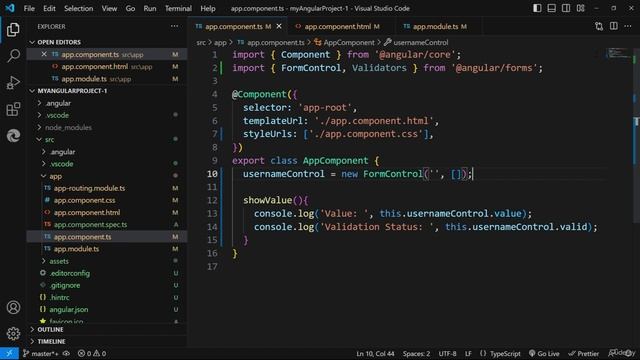Viewport: 640px width, 360px height.
Task: Open the View menu
Action: (x=109, y=8)
